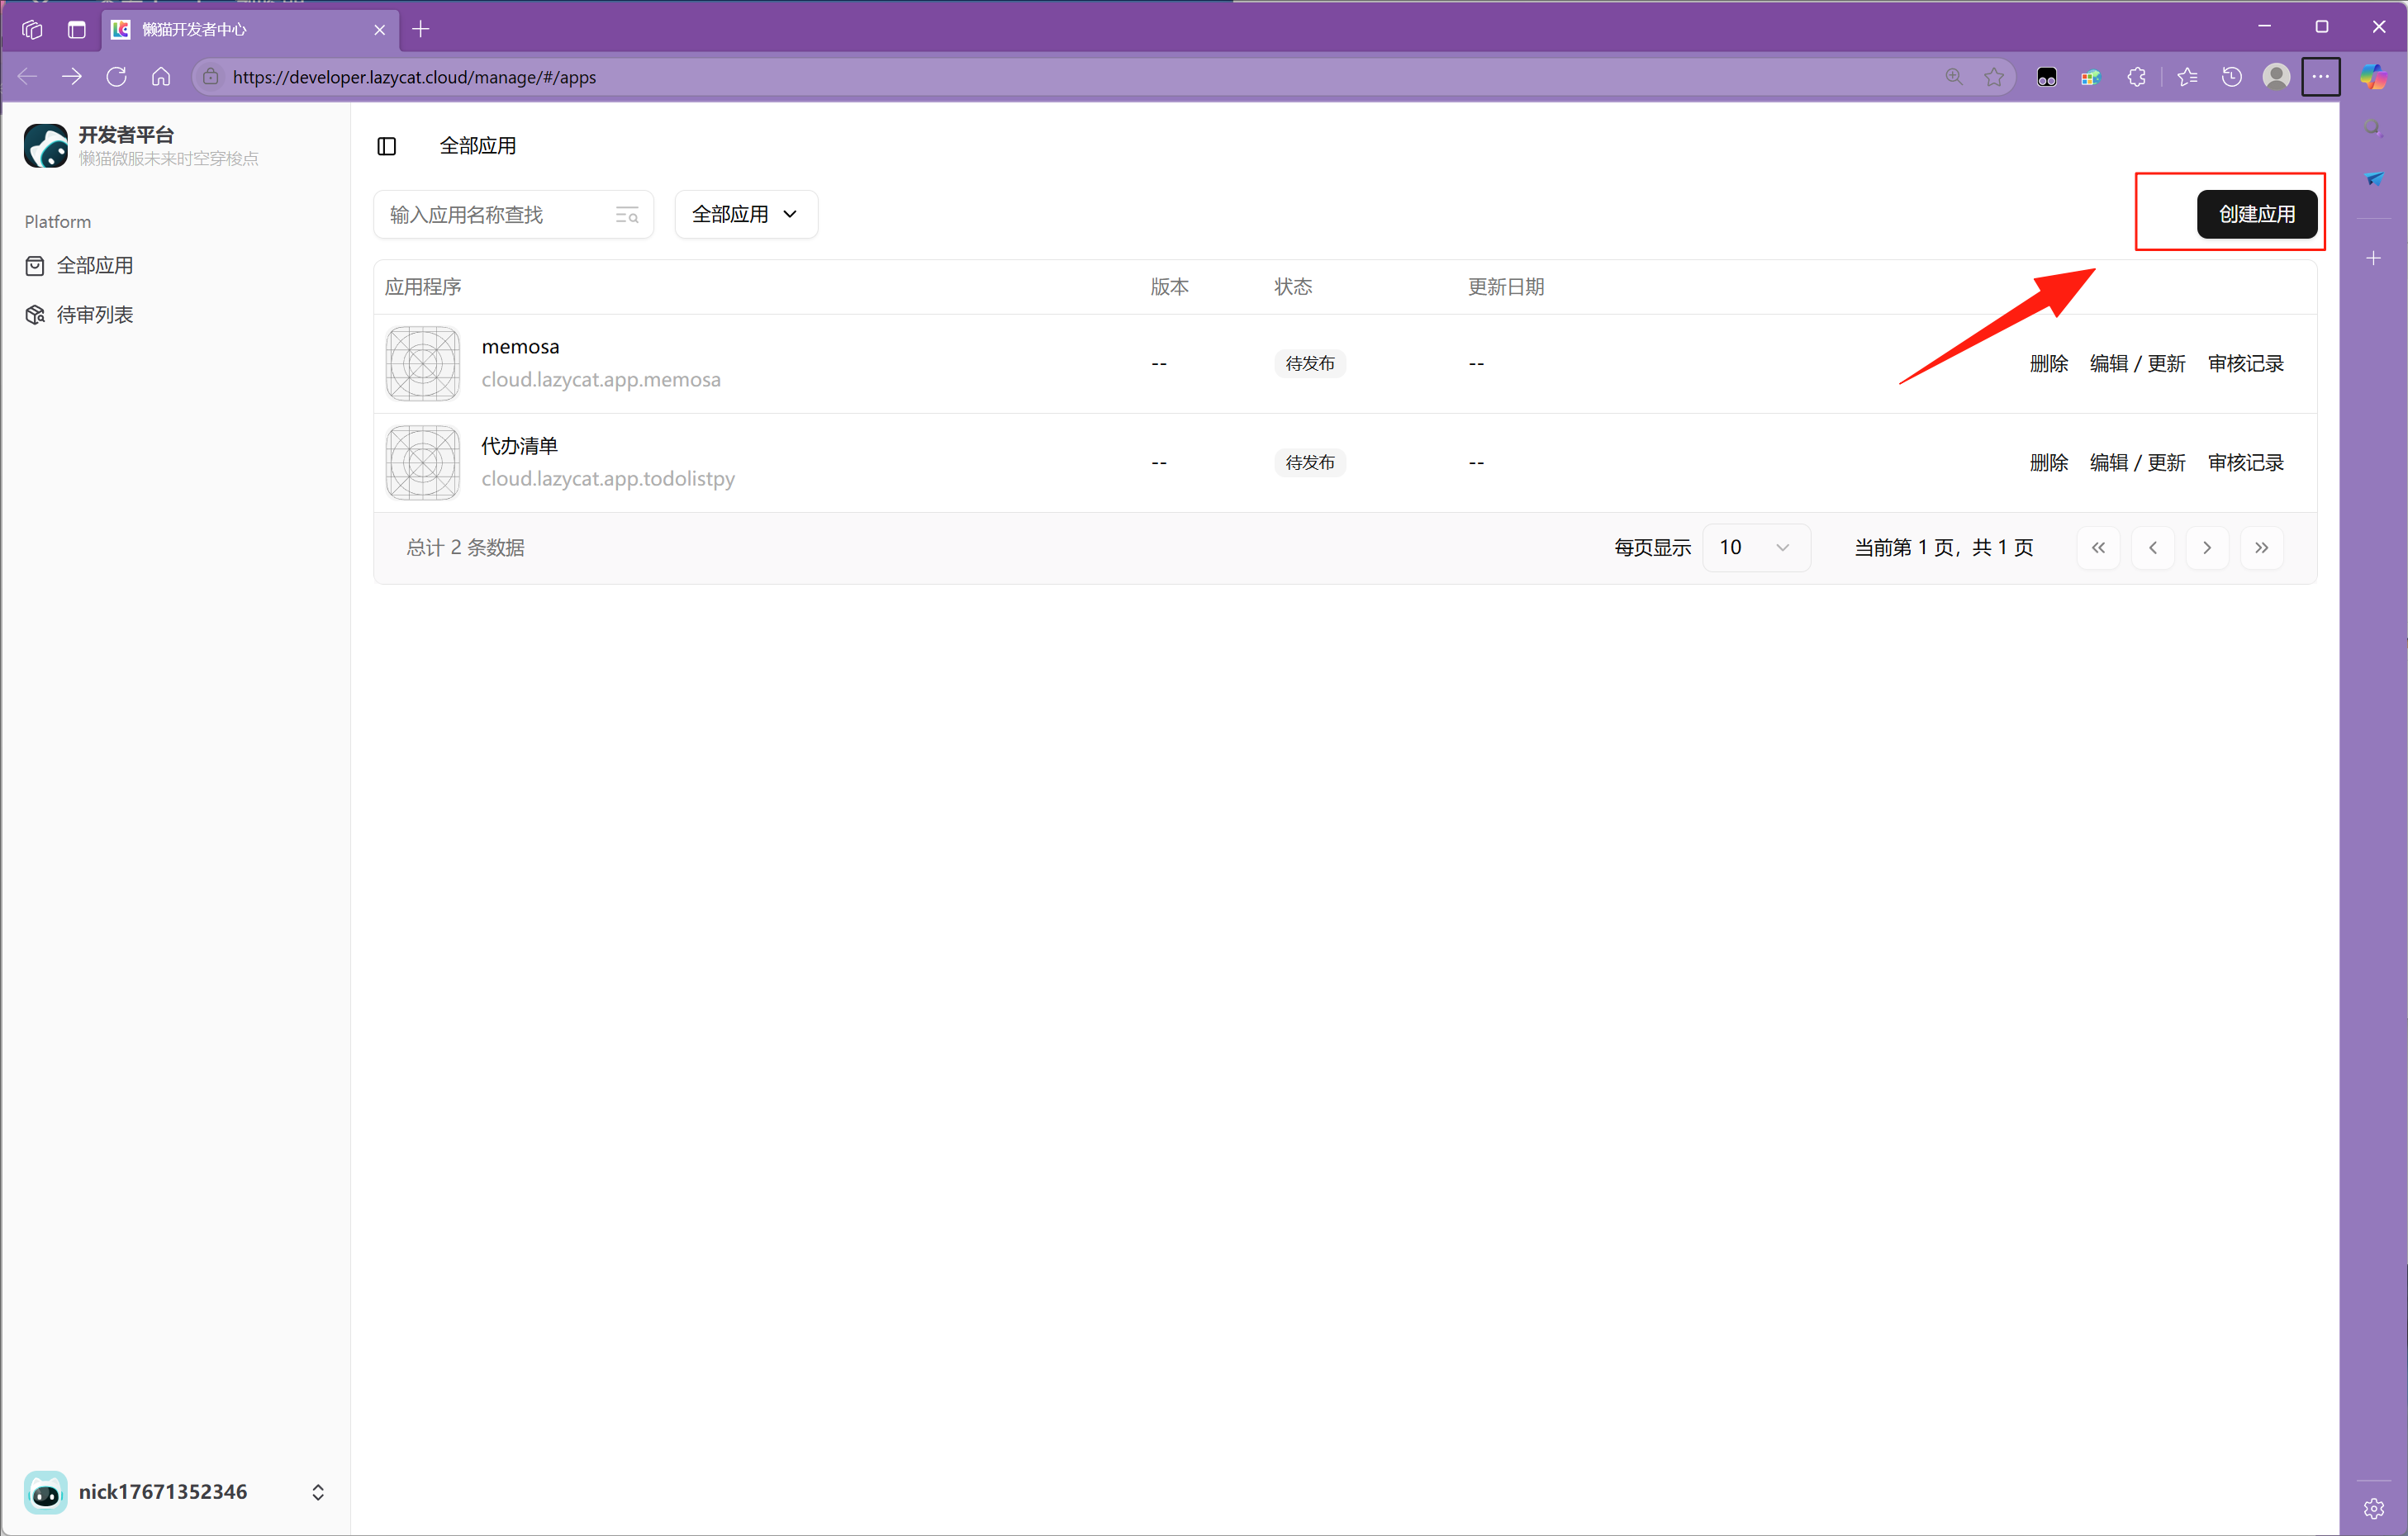Click the browser extensions puzzle icon

(x=2137, y=77)
